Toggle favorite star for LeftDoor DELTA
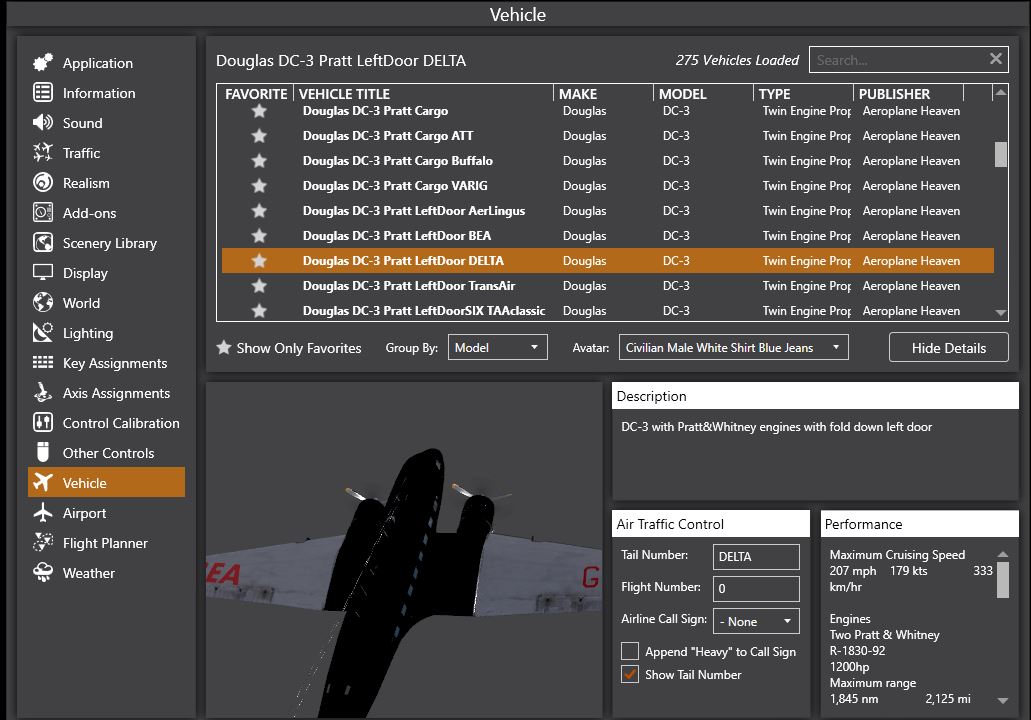This screenshot has height=720, width=1031. [x=259, y=260]
